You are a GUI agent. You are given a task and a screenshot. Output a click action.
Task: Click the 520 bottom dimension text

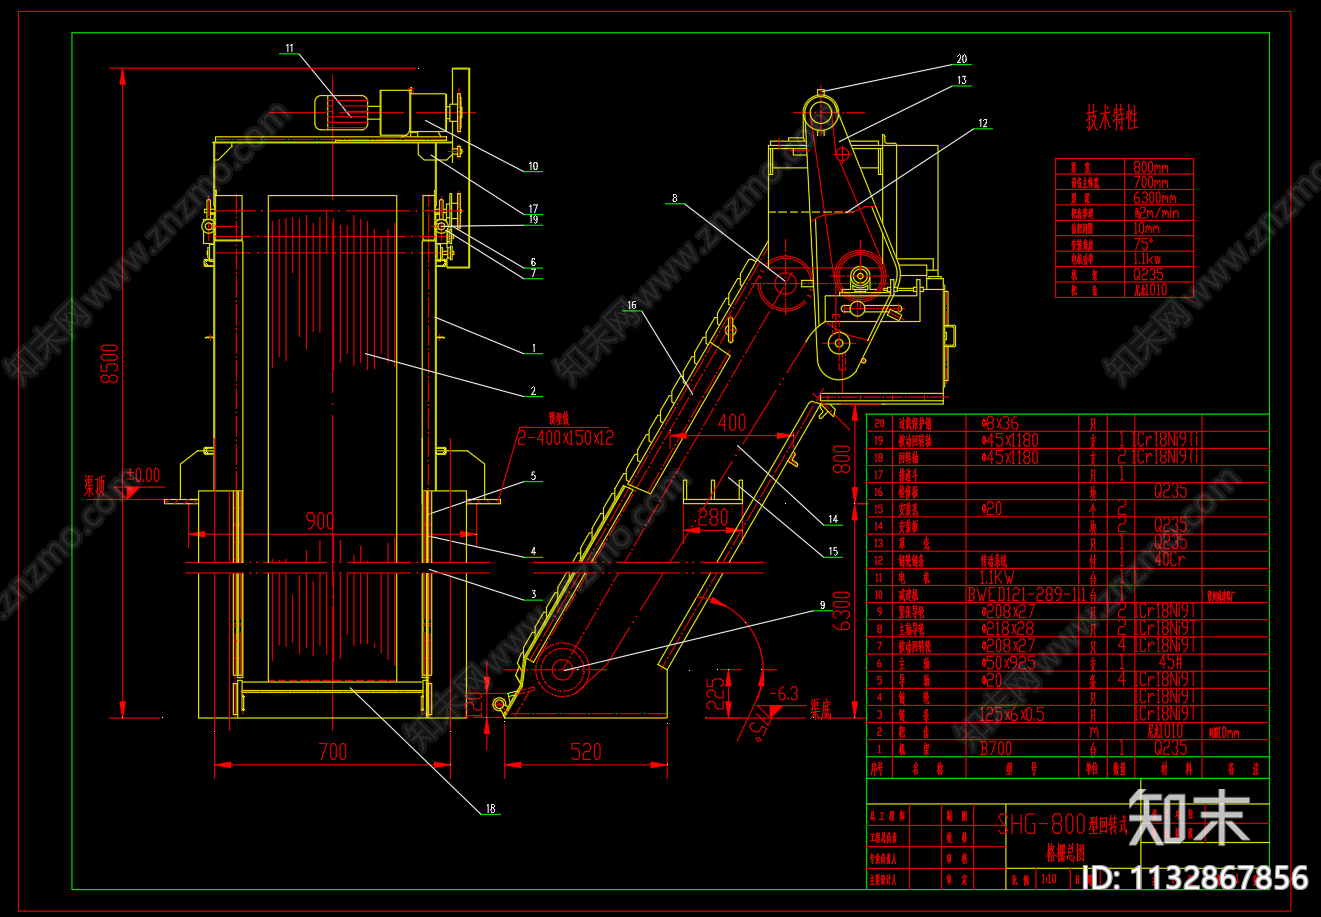point(586,751)
